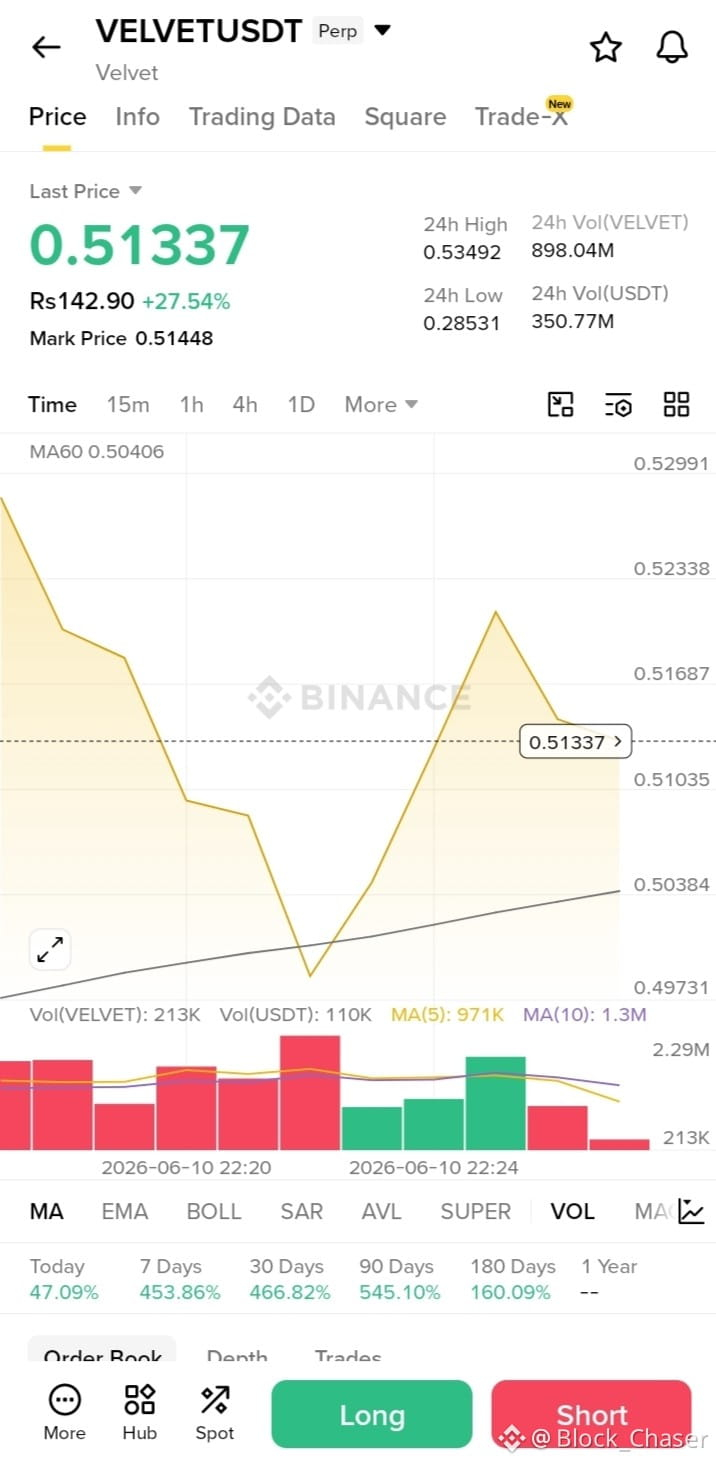Open chart settings icon
The height and width of the screenshot is (1464, 716).
click(x=619, y=404)
